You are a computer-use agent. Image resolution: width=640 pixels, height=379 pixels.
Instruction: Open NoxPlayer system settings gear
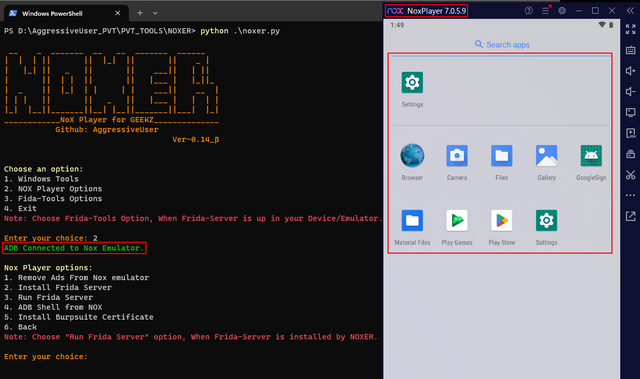pos(562,11)
